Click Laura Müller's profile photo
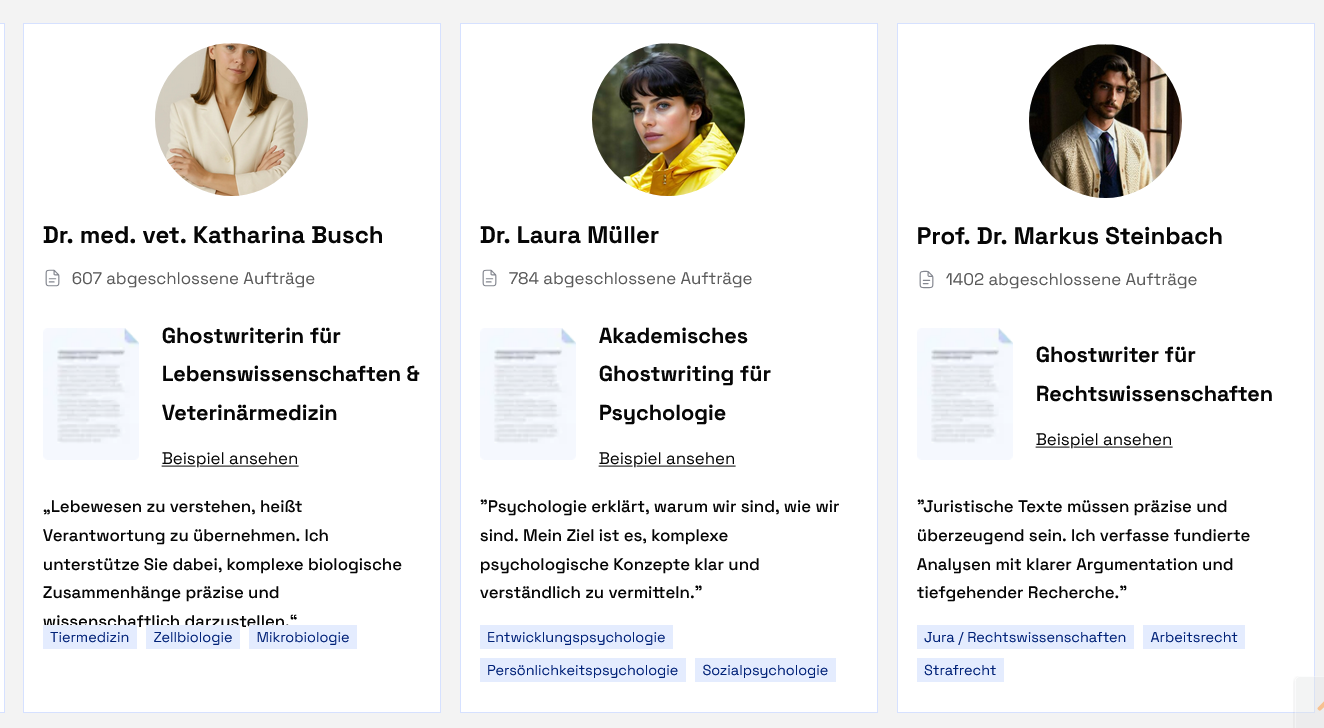The height and width of the screenshot is (728, 1324). coord(668,119)
